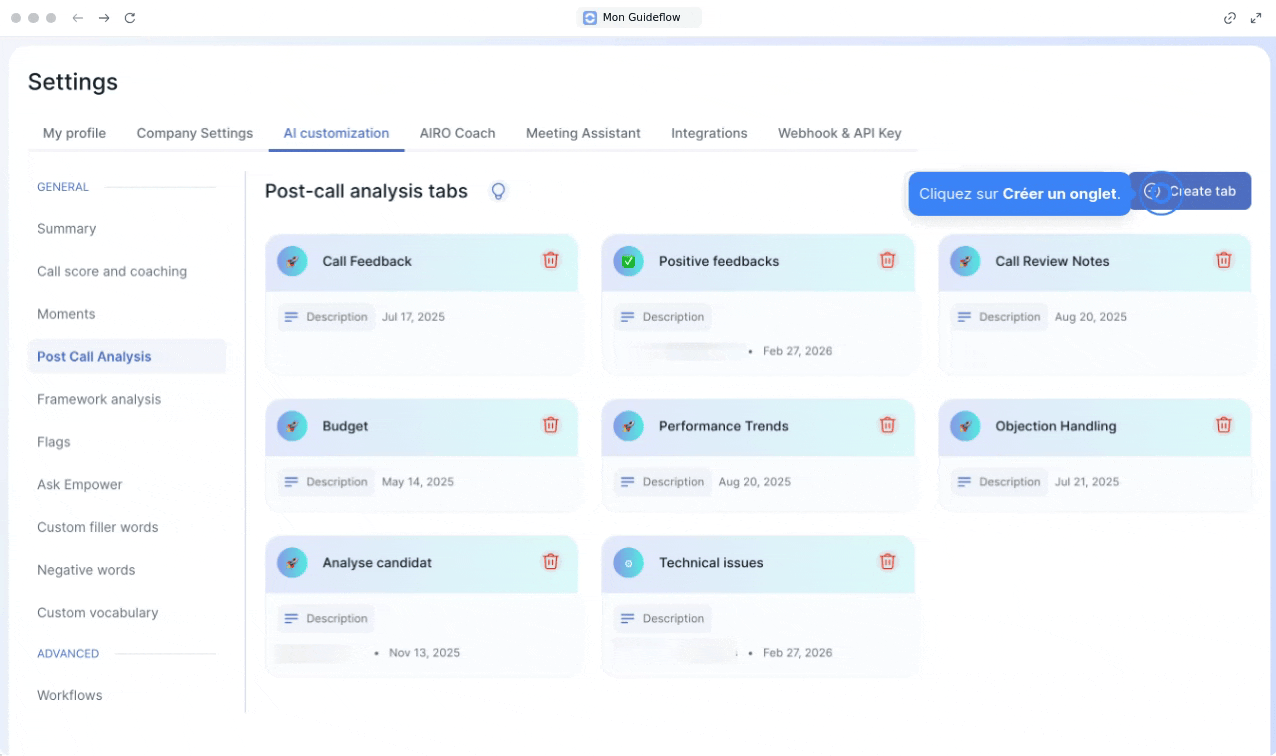Click the browser reload icon
Viewport: 1276px width, 756px height.
130,18
